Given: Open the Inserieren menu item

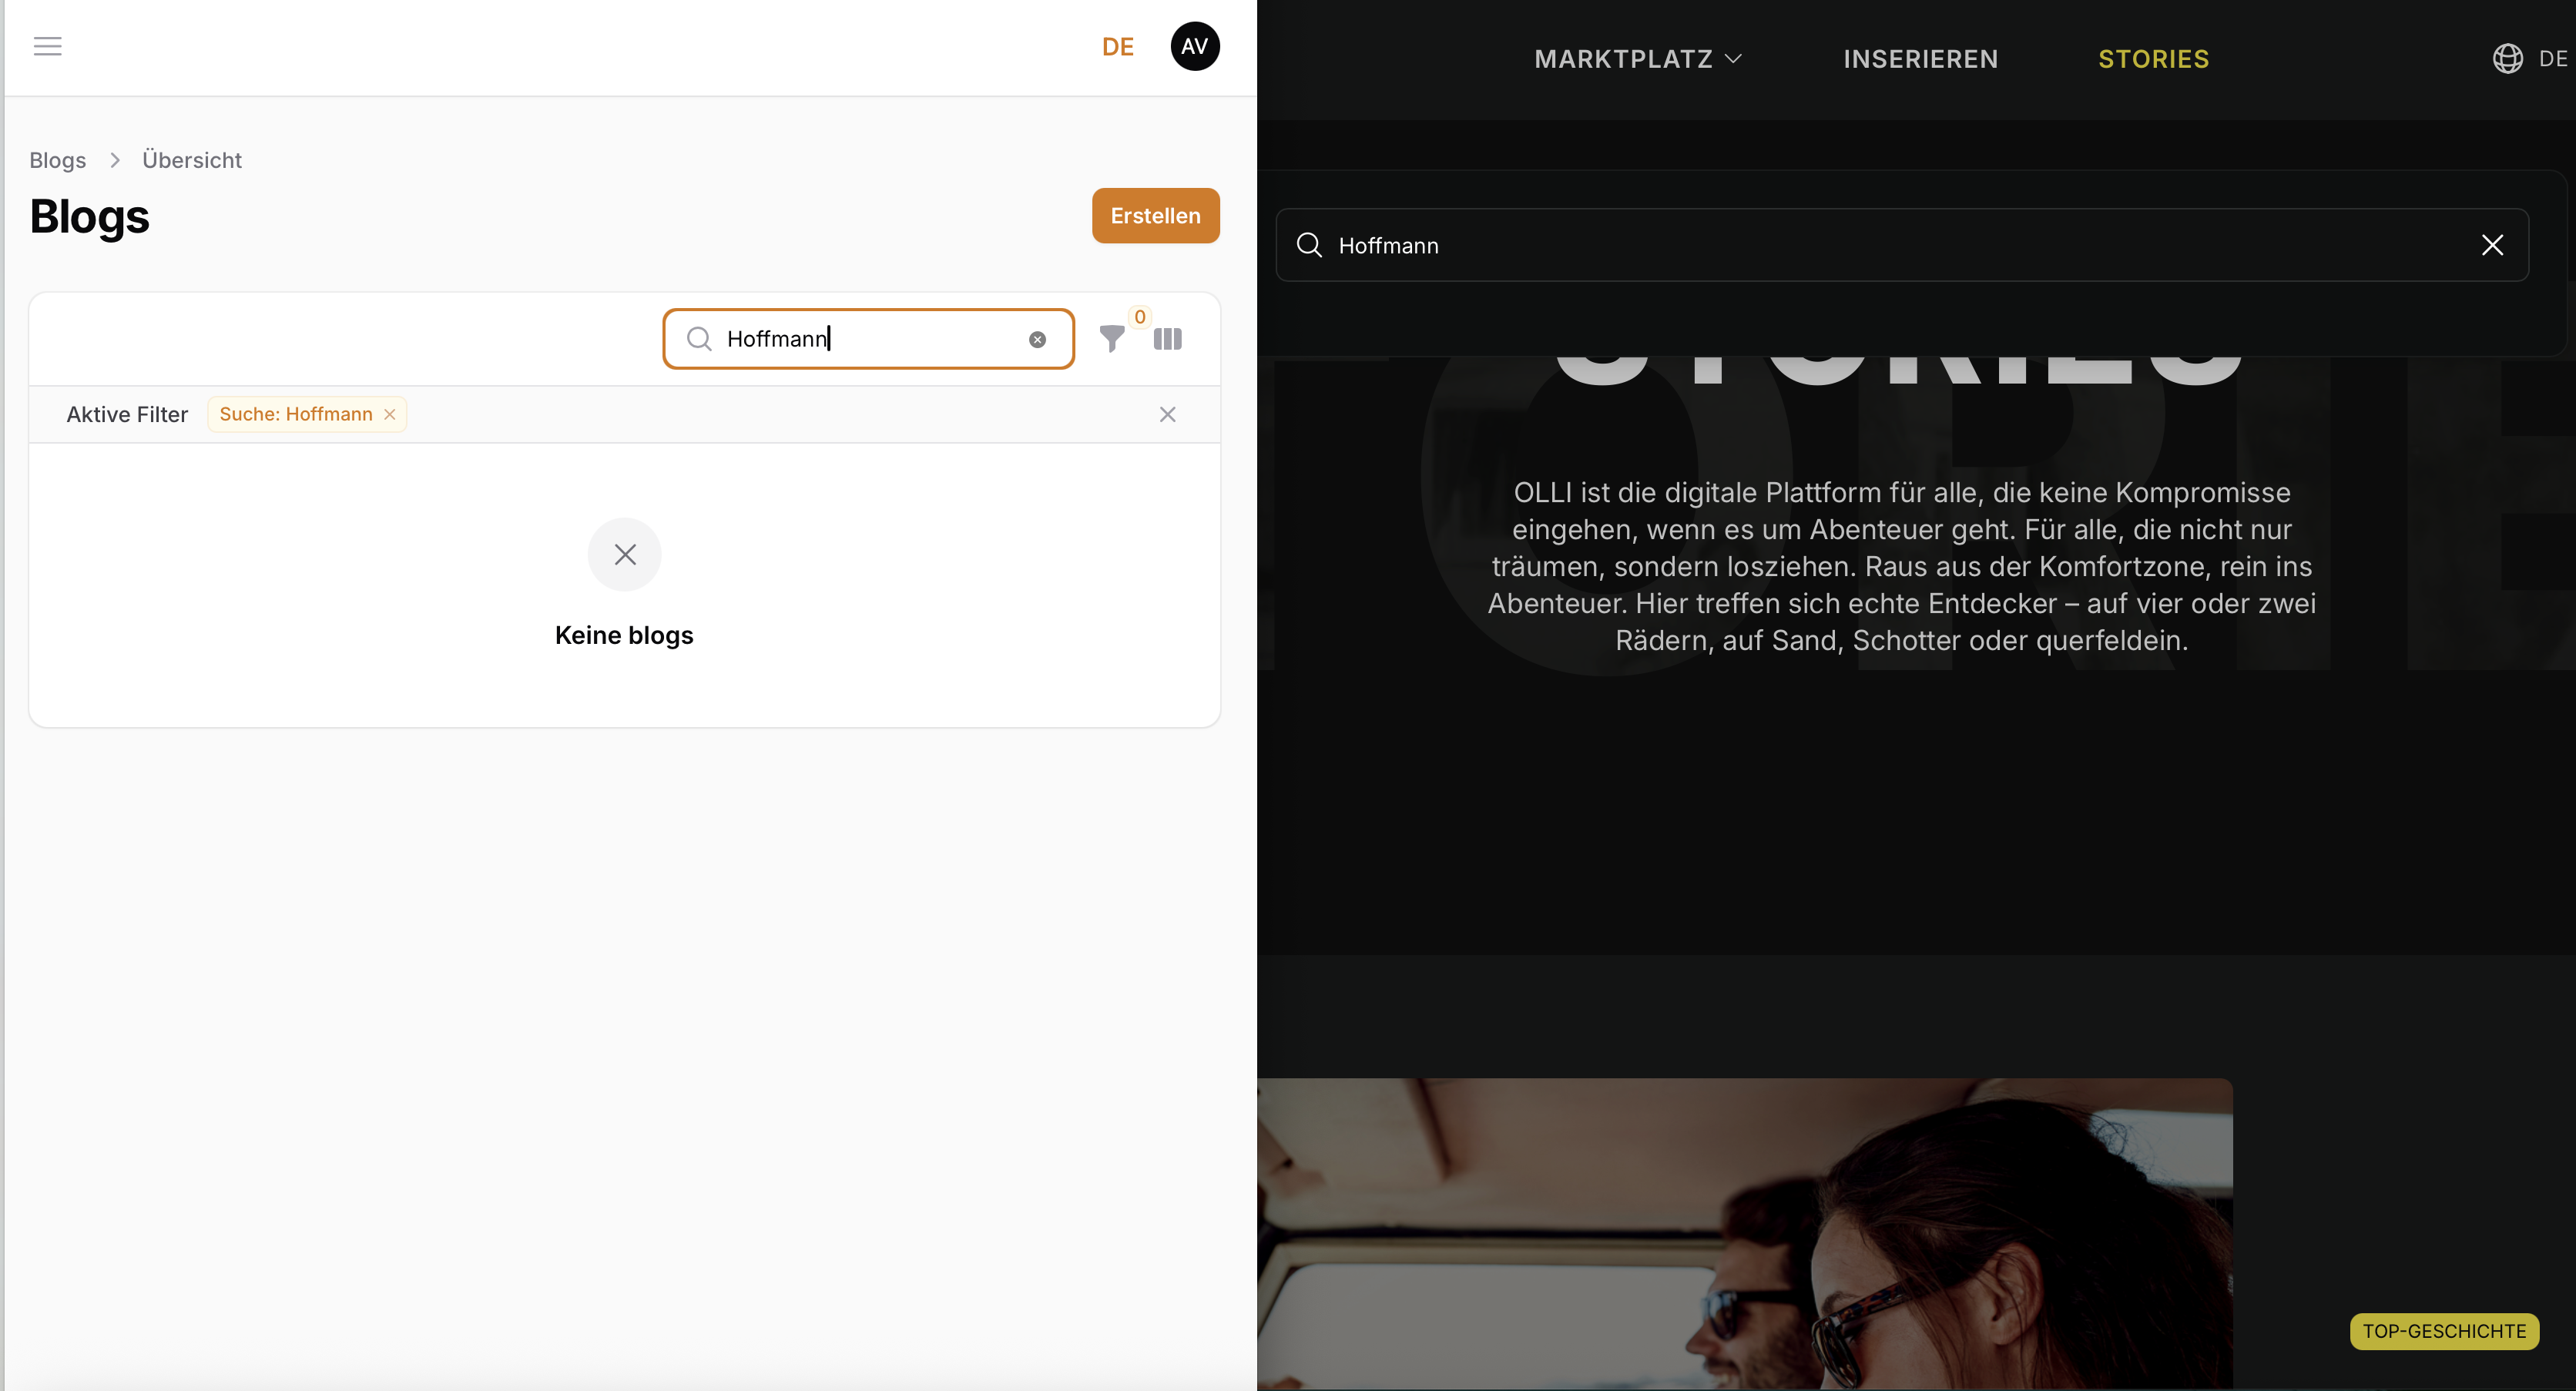Looking at the screenshot, I should coord(1920,59).
